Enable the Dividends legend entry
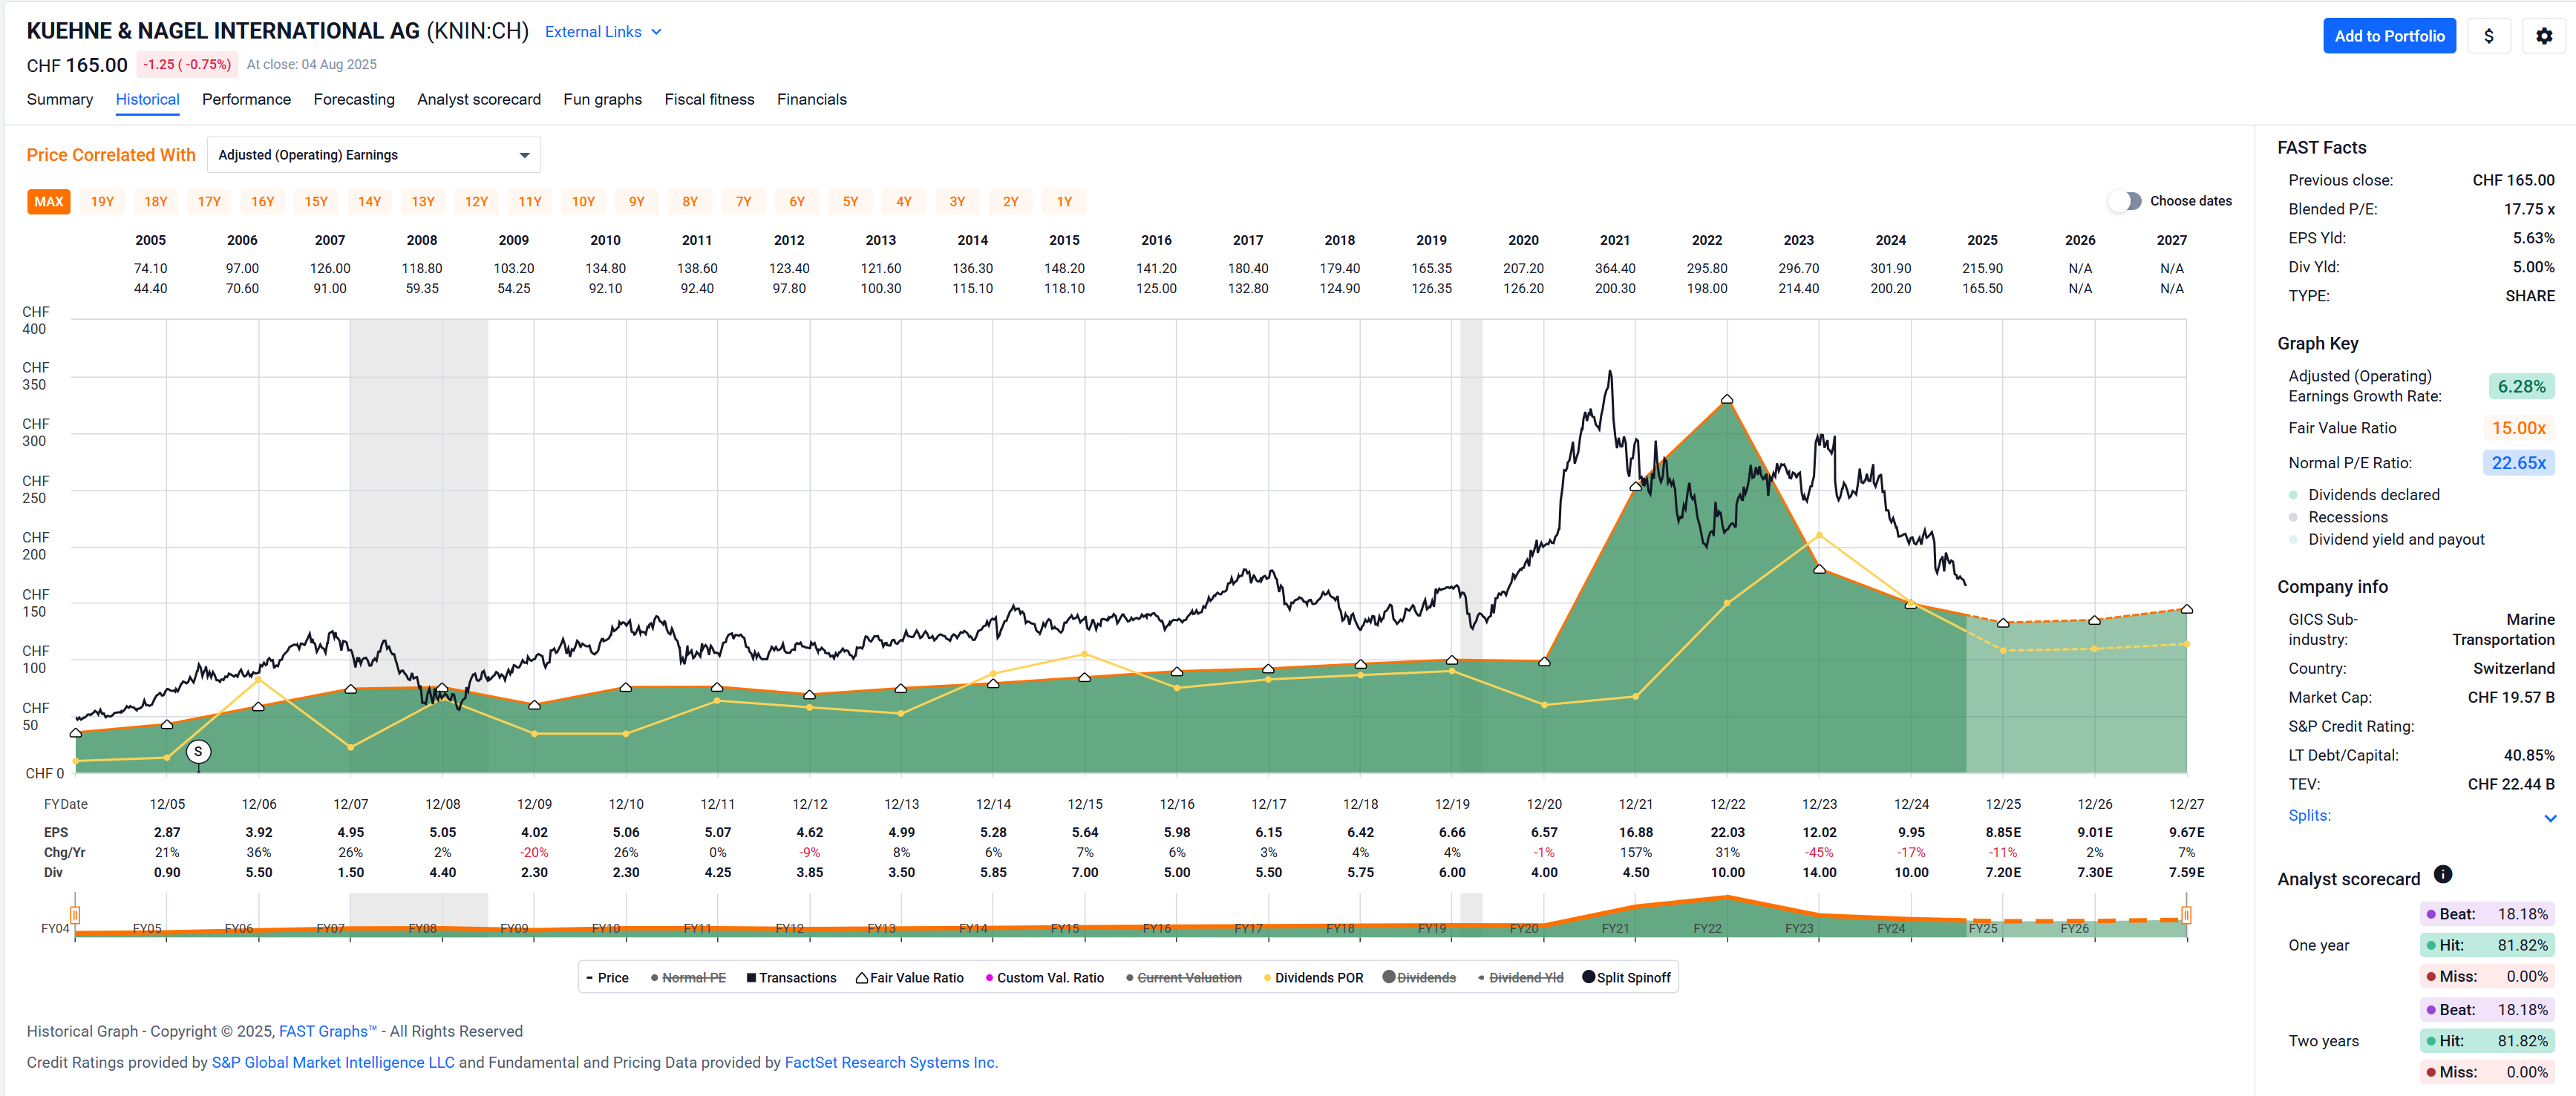Viewport: 2576px width, 1096px height. pyautogui.click(x=1419, y=978)
